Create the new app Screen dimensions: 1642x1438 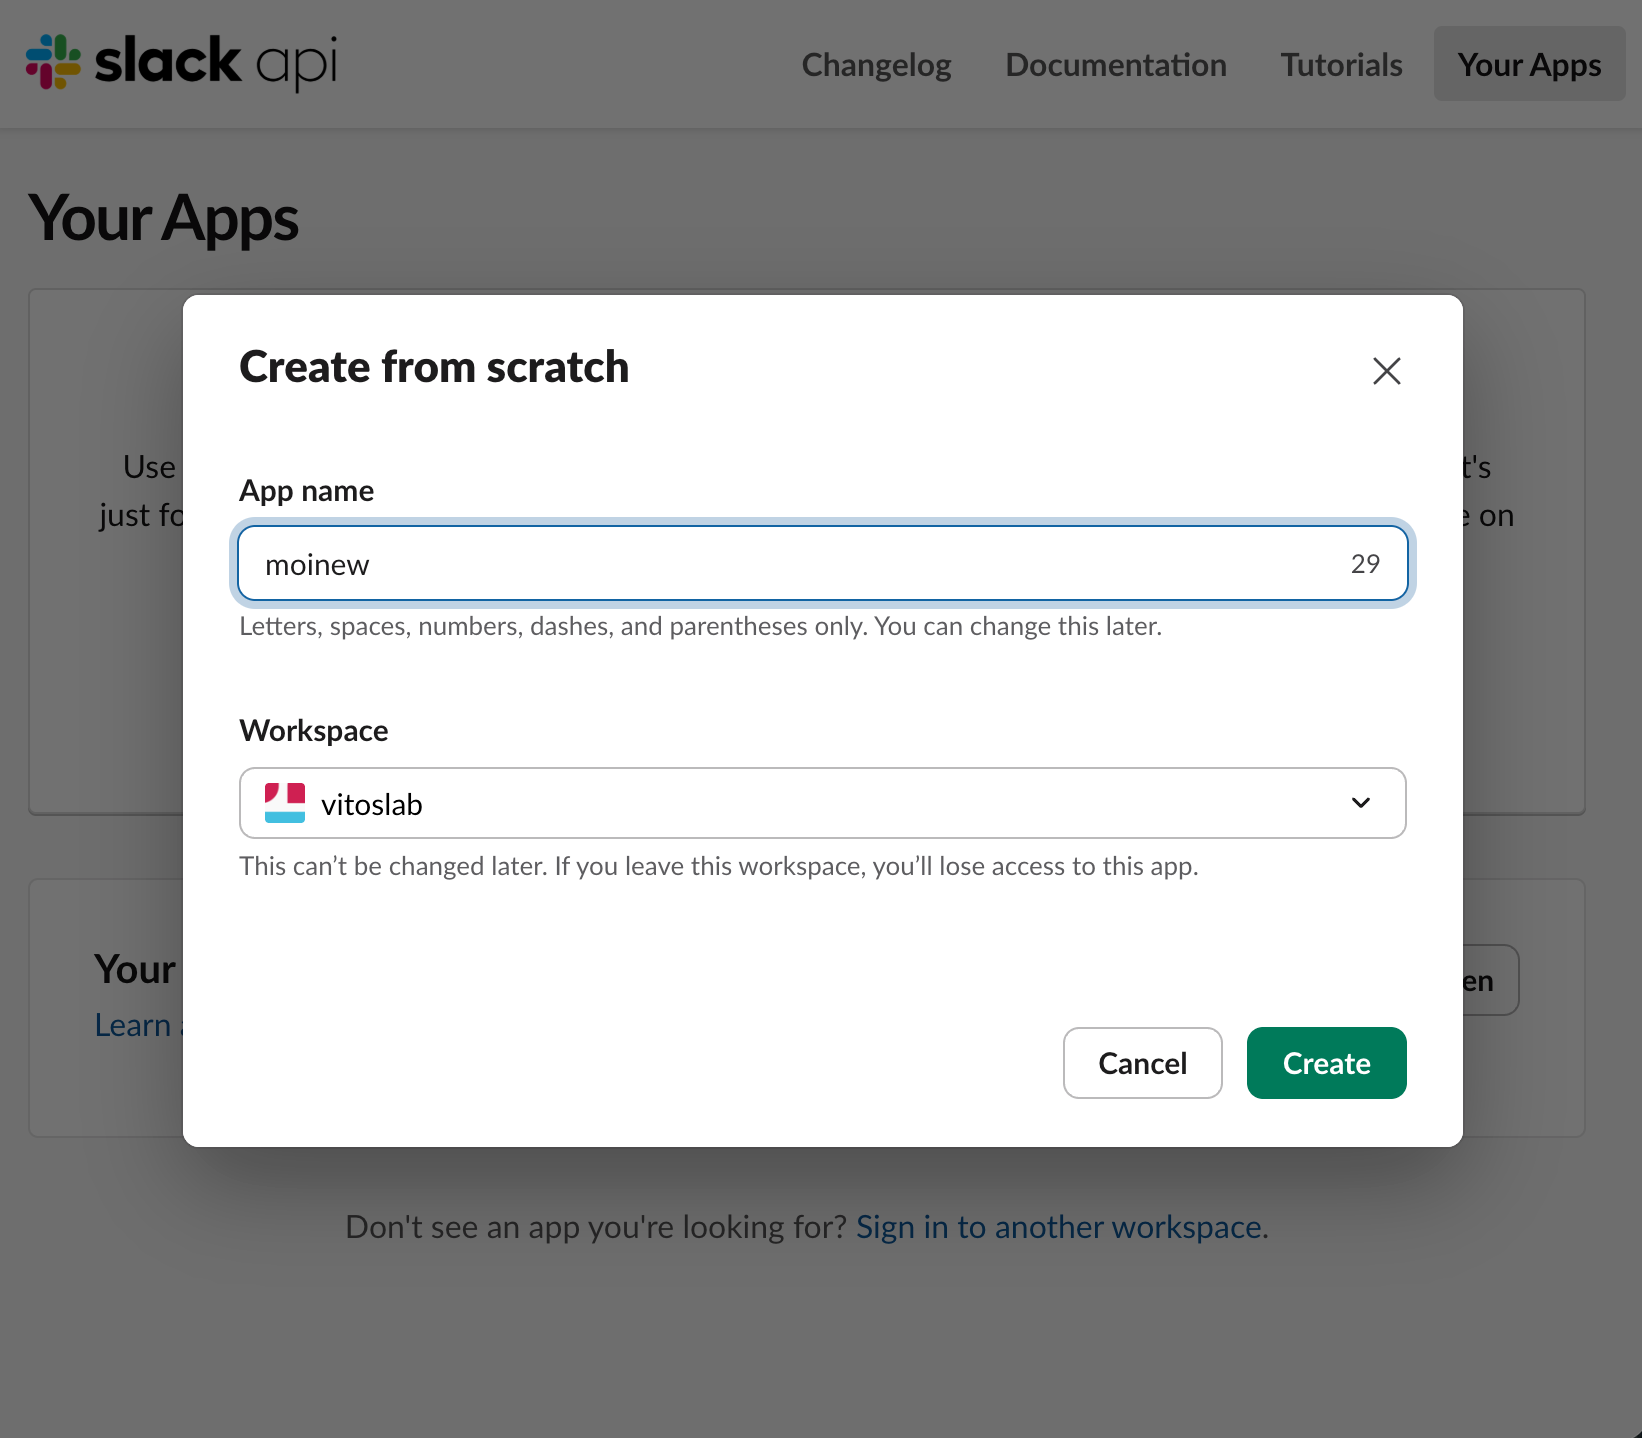[1326, 1063]
